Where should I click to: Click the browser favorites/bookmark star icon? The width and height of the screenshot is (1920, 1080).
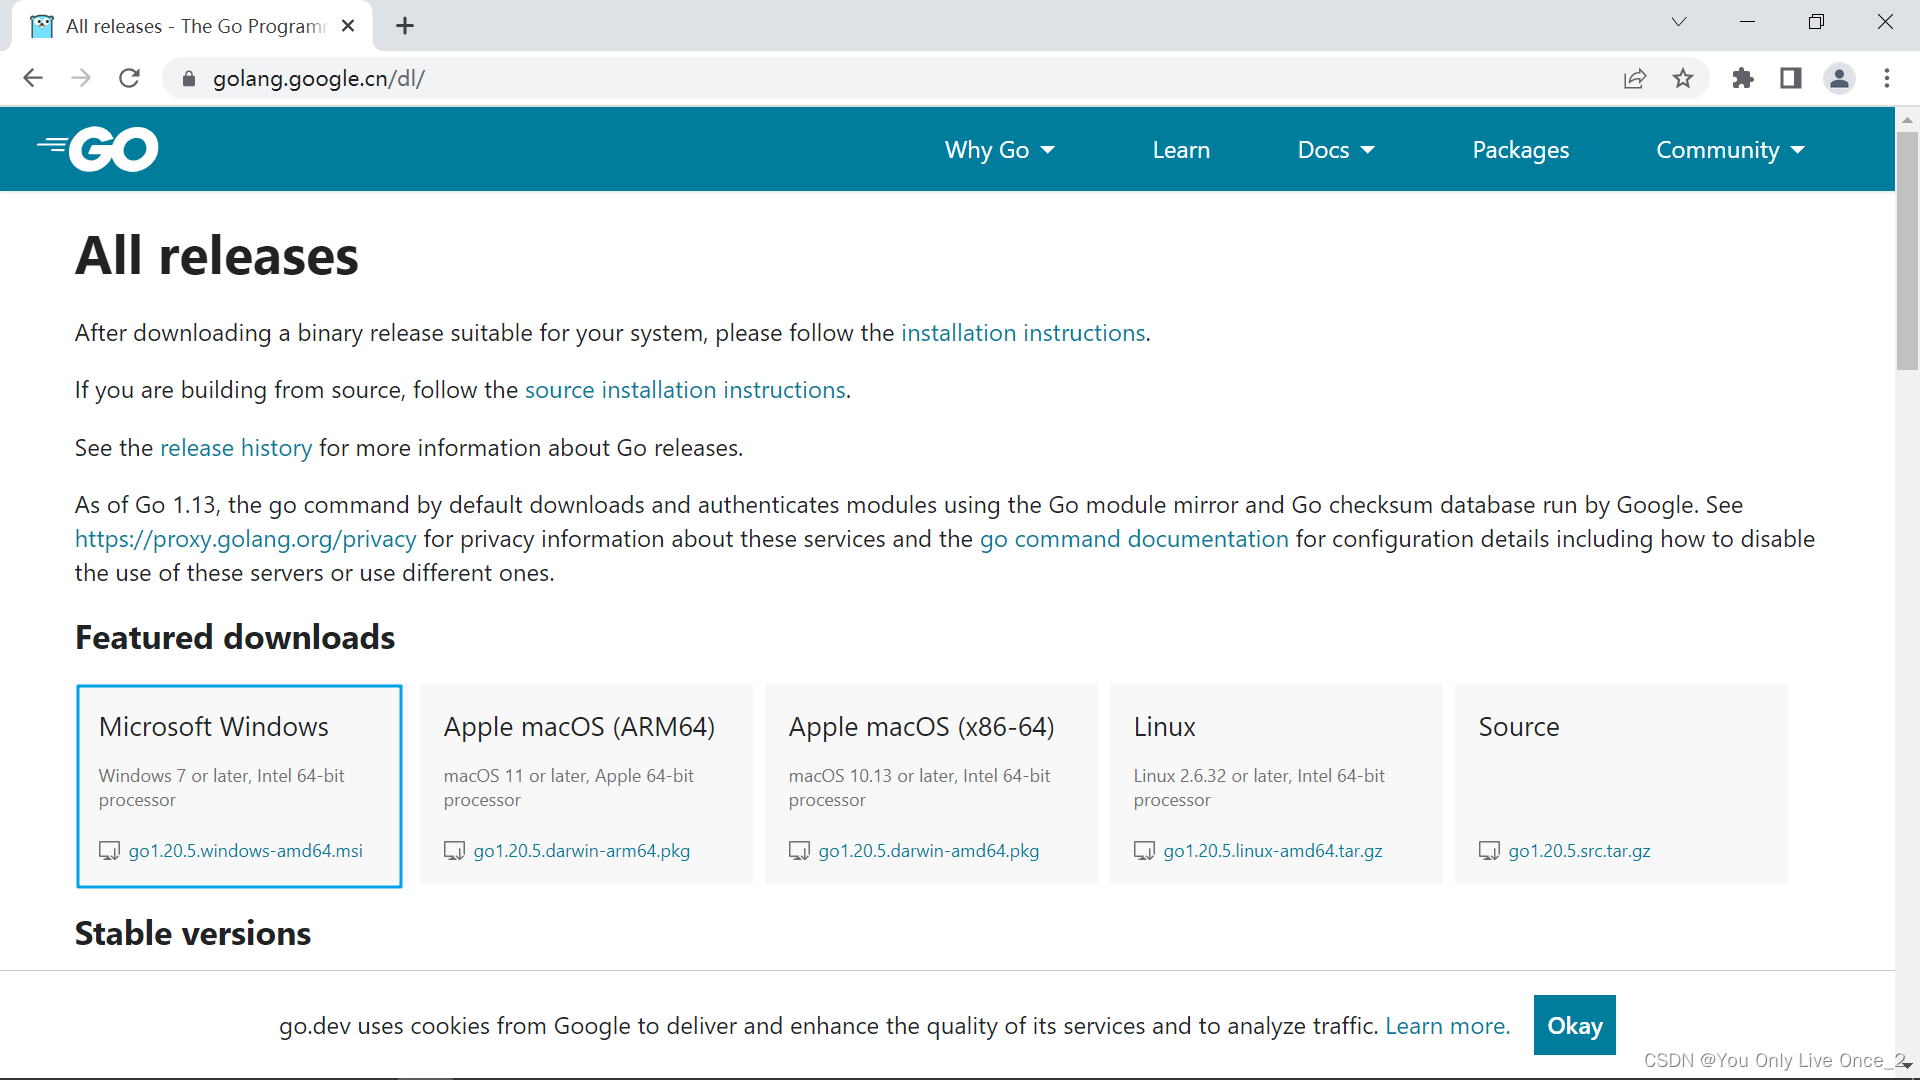[1684, 79]
